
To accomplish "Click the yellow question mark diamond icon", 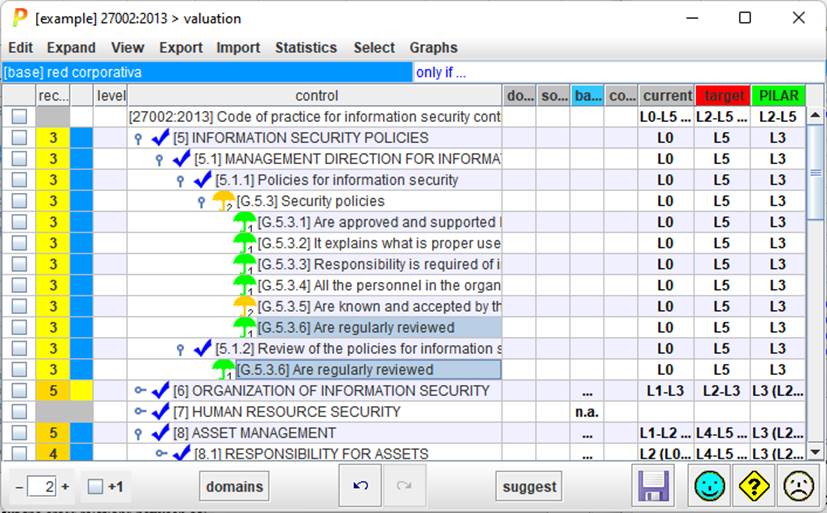I will click(754, 486).
